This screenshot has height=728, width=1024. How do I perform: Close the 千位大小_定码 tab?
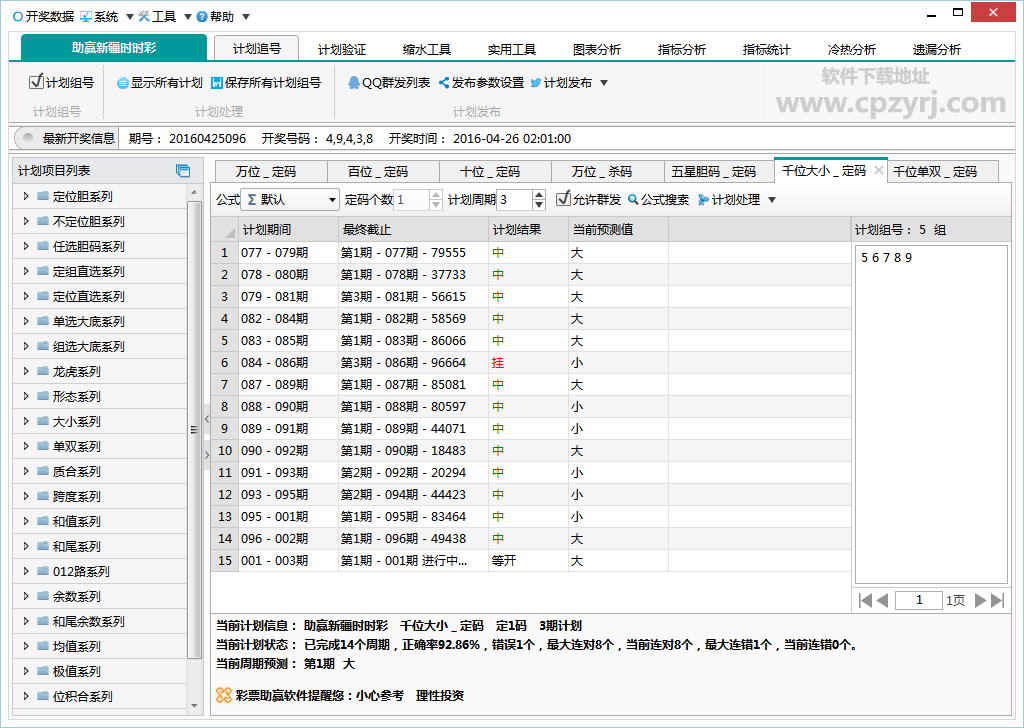(878, 170)
